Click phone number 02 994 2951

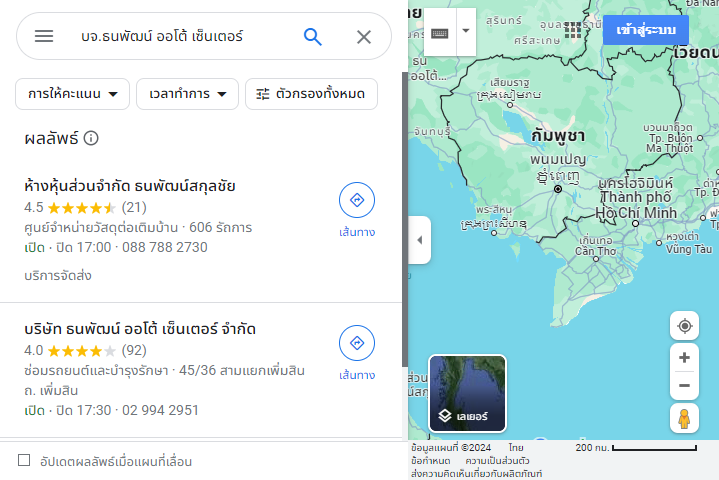pos(160,410)
